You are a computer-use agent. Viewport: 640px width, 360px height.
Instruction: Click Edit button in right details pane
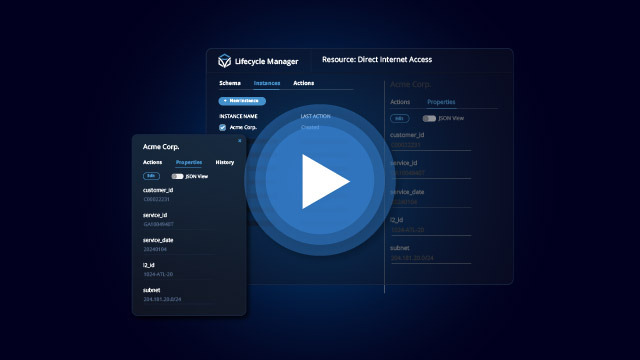pyautogui.click(x=400, y=118)
